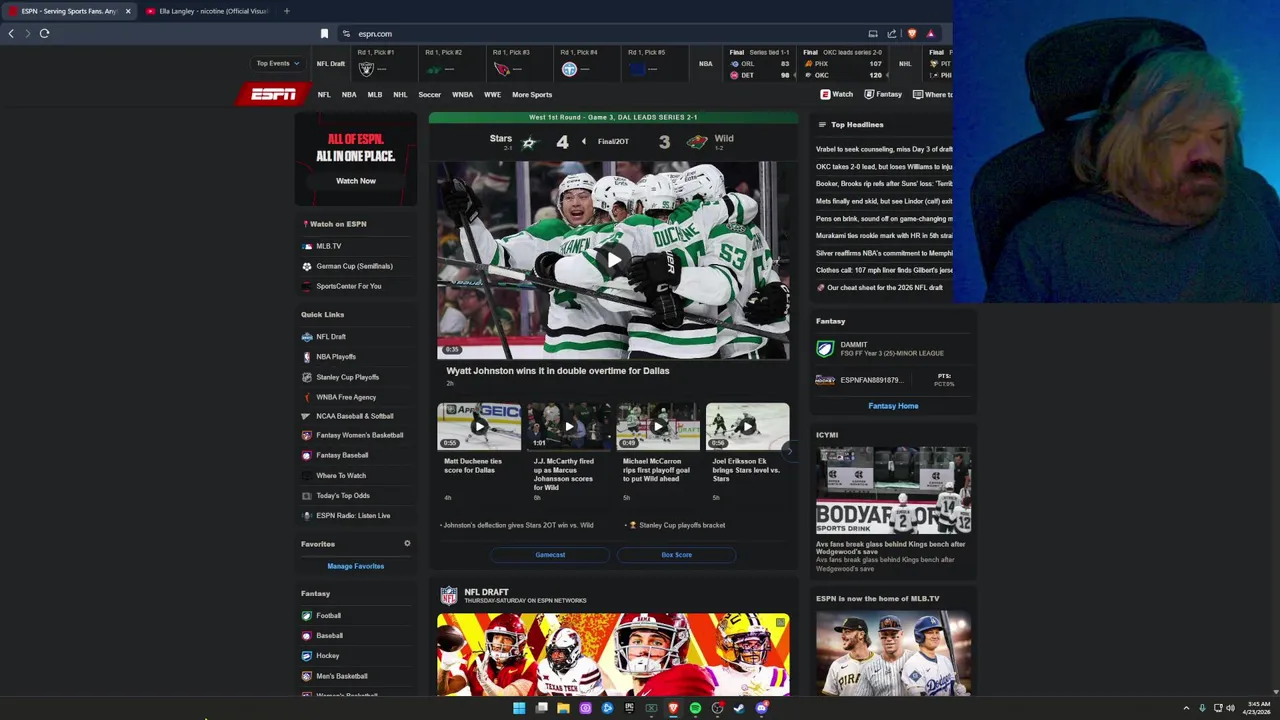Click the arrow beside the Stars score
This screenshot has width=1280, height=720.
pos(584,142)
